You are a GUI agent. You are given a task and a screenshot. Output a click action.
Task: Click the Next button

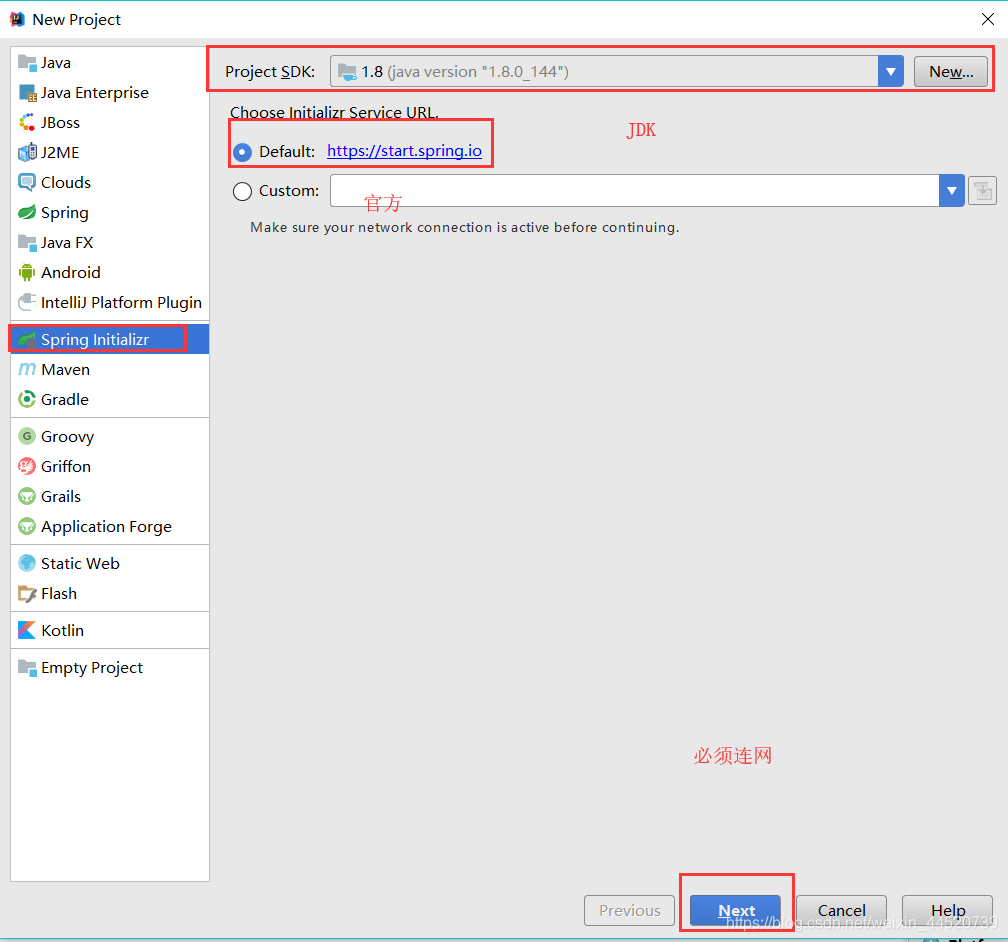click(x=735, y=910)
